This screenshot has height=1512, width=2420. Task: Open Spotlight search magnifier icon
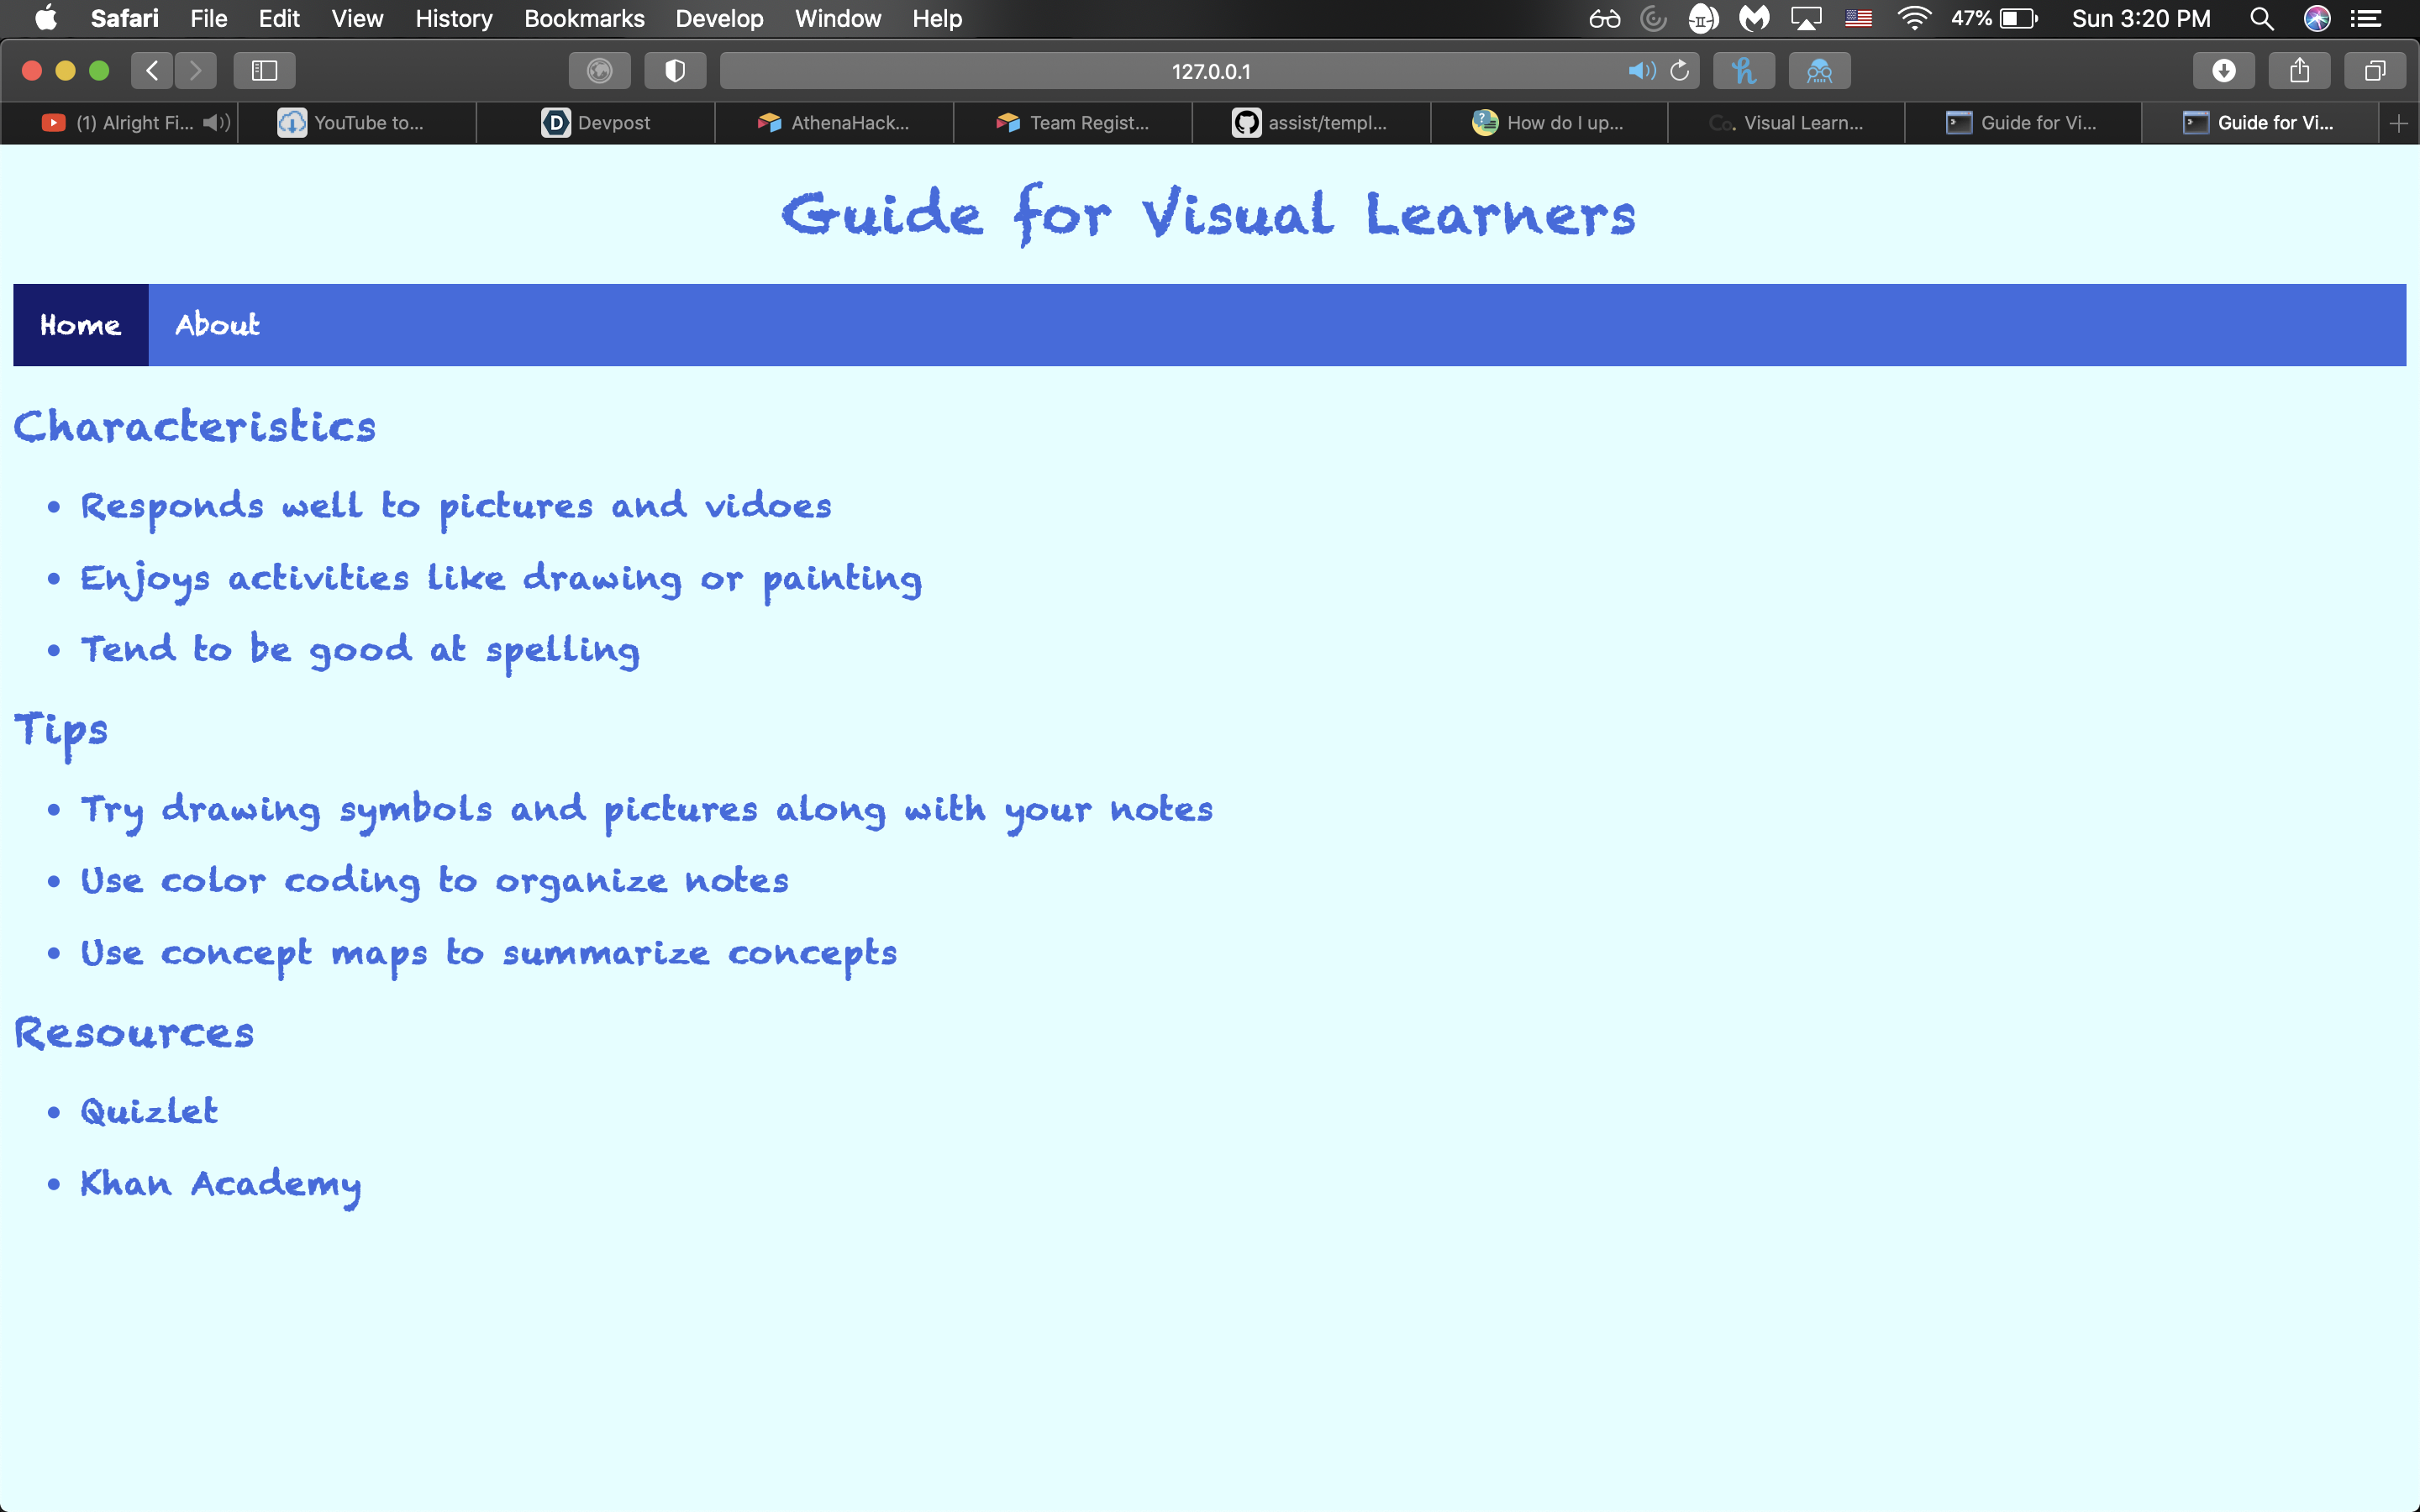(2261, 18)
